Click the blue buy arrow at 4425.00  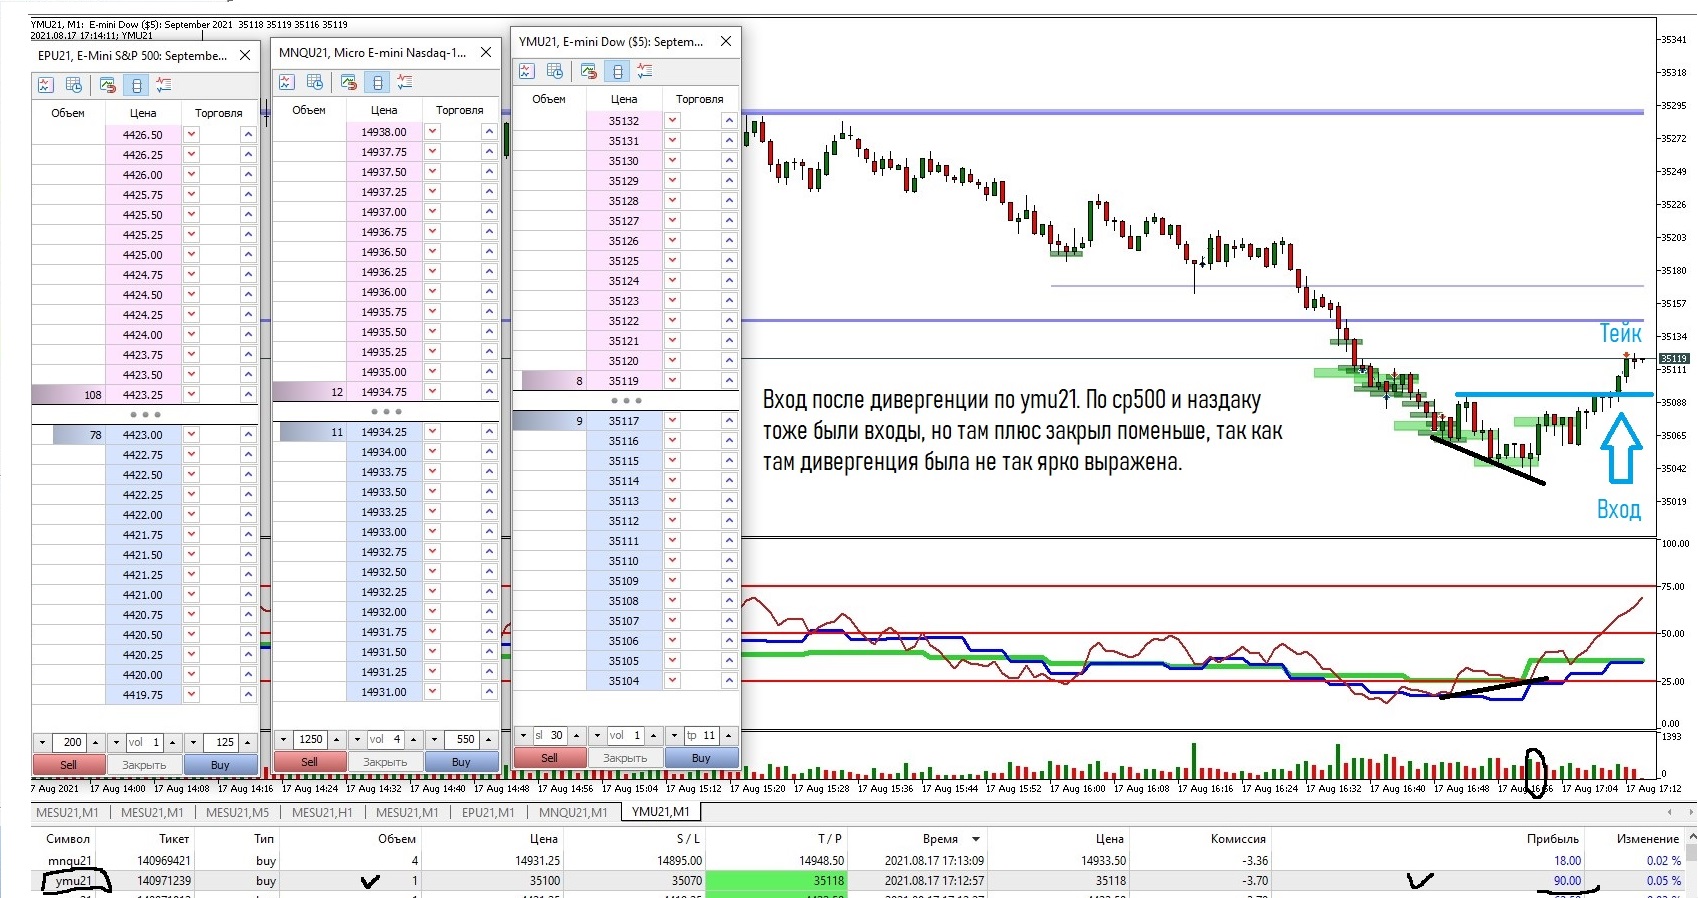(248, 255)
